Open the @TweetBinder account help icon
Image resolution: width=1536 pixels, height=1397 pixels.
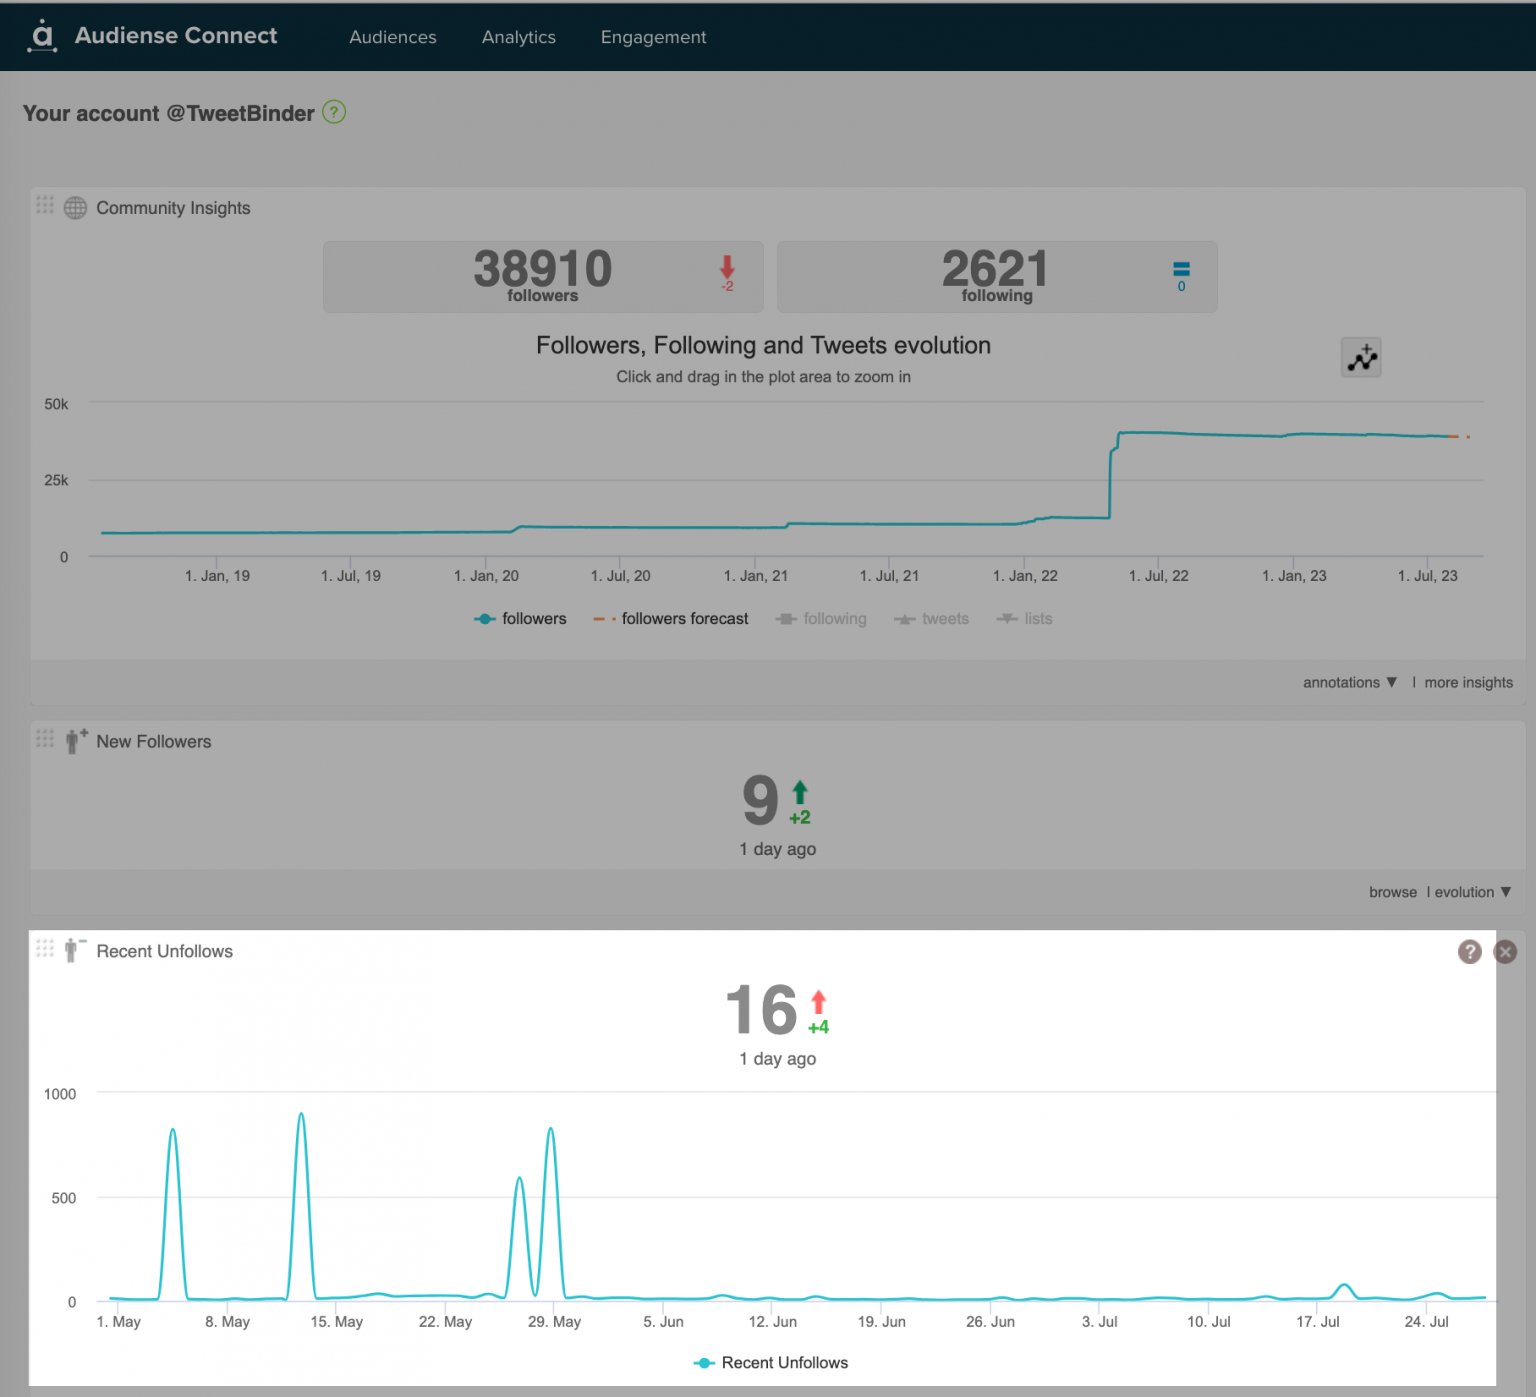tap(334, 112)
